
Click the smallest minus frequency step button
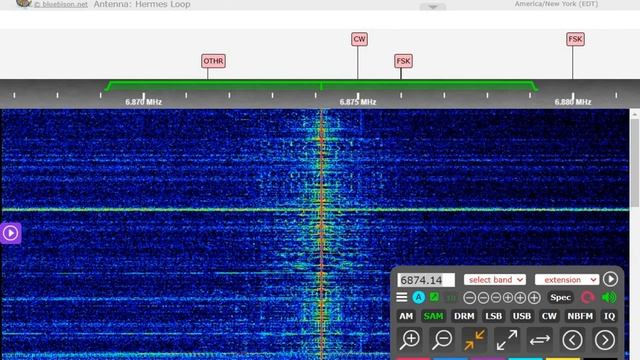496,298
